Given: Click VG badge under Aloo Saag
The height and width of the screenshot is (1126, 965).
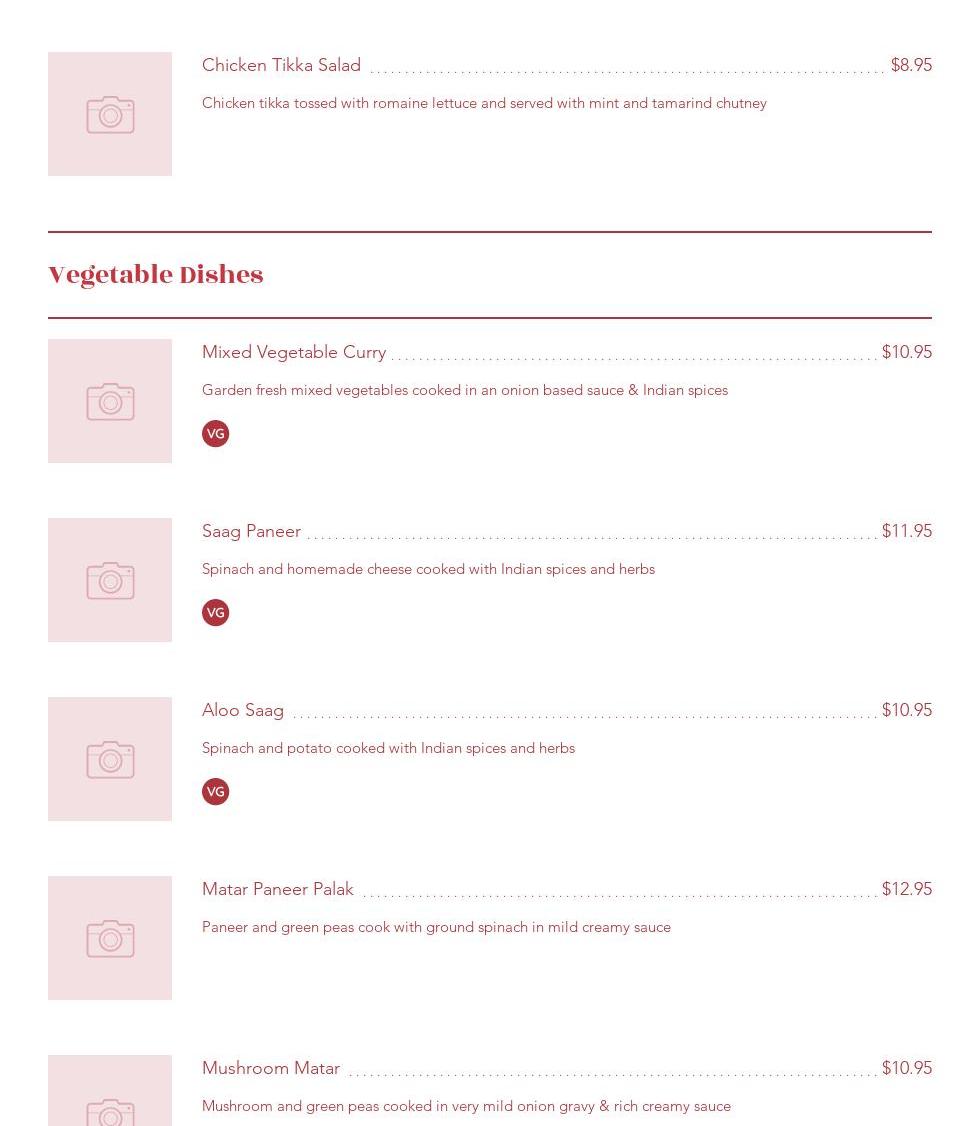Looking at the screenshot, I should 215,791.
